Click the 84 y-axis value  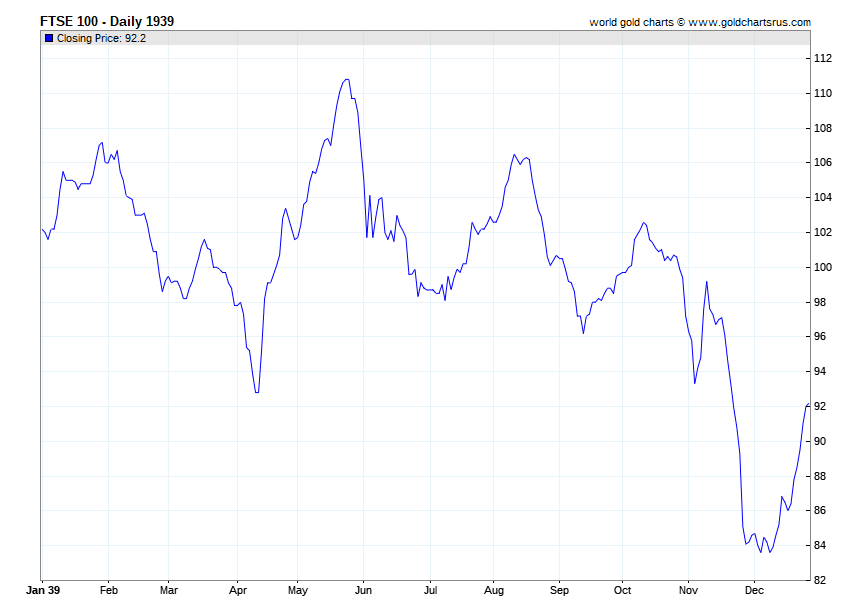820,545
